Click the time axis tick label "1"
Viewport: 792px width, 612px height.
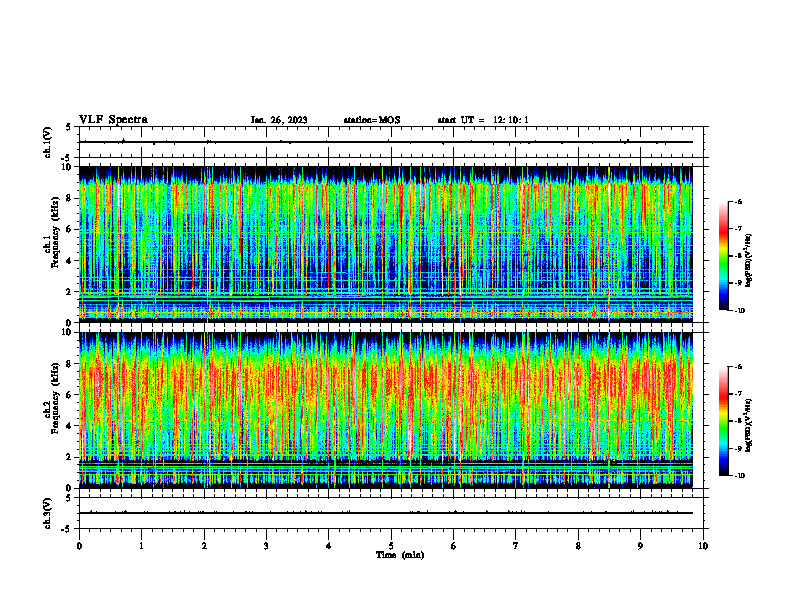[x=141, y=546]
